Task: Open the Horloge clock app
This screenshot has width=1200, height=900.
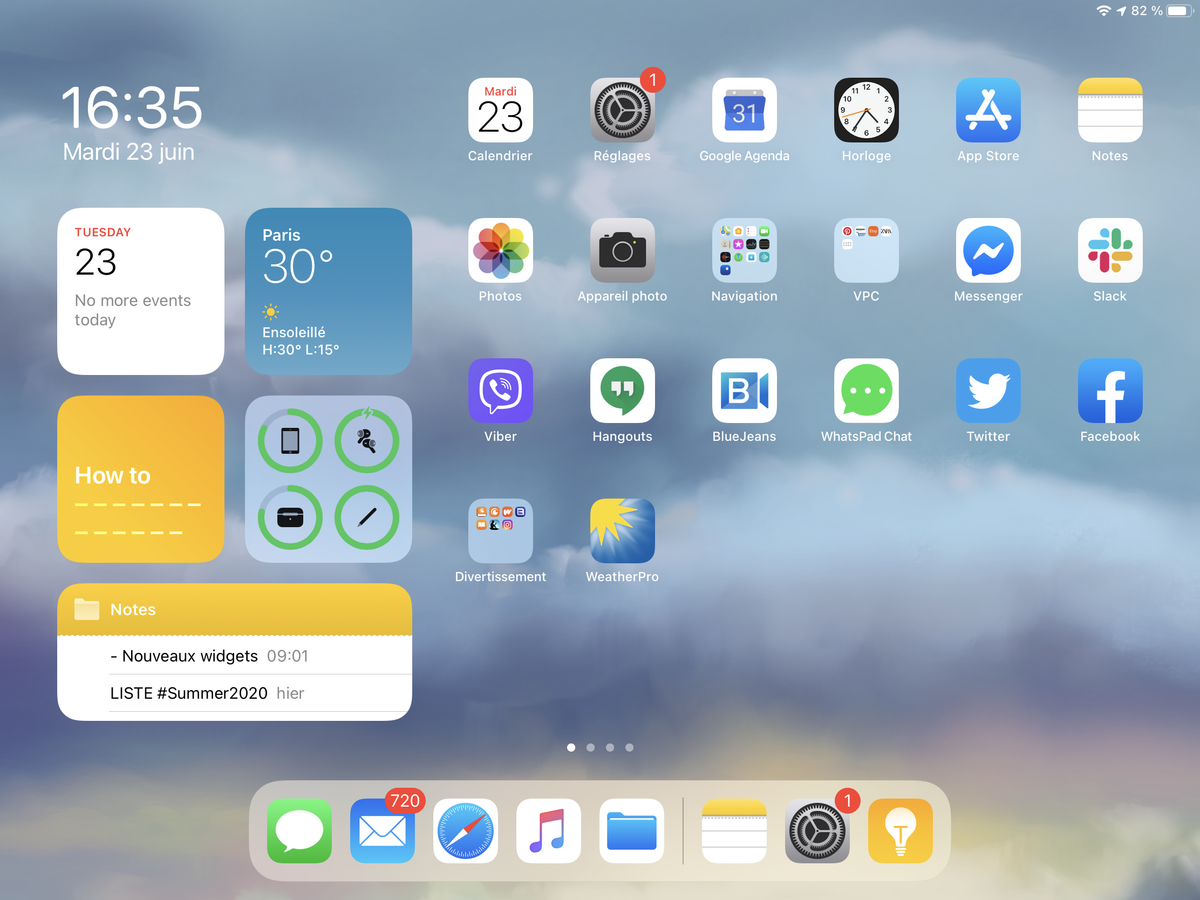Action: tap(866, 110)
